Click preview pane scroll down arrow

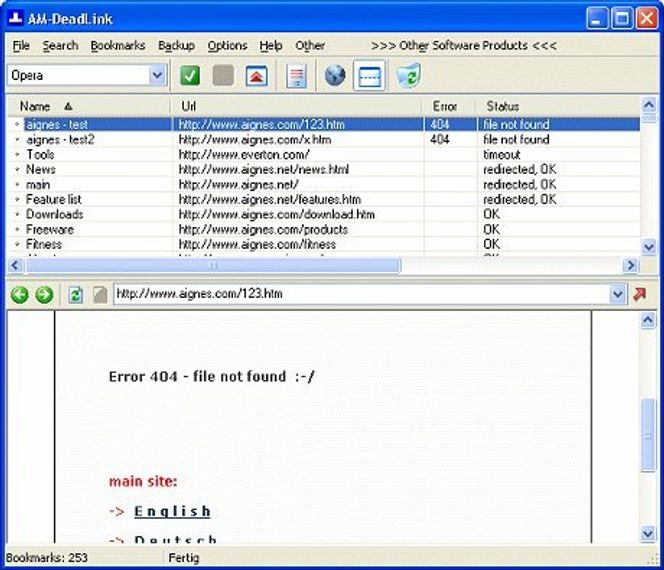click(648, 534)
